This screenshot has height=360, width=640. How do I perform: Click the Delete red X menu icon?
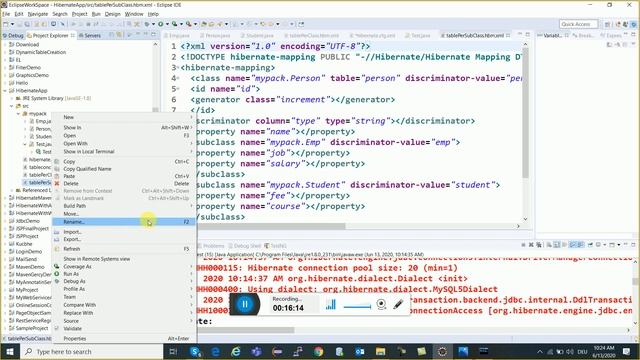tap(57, 184)
